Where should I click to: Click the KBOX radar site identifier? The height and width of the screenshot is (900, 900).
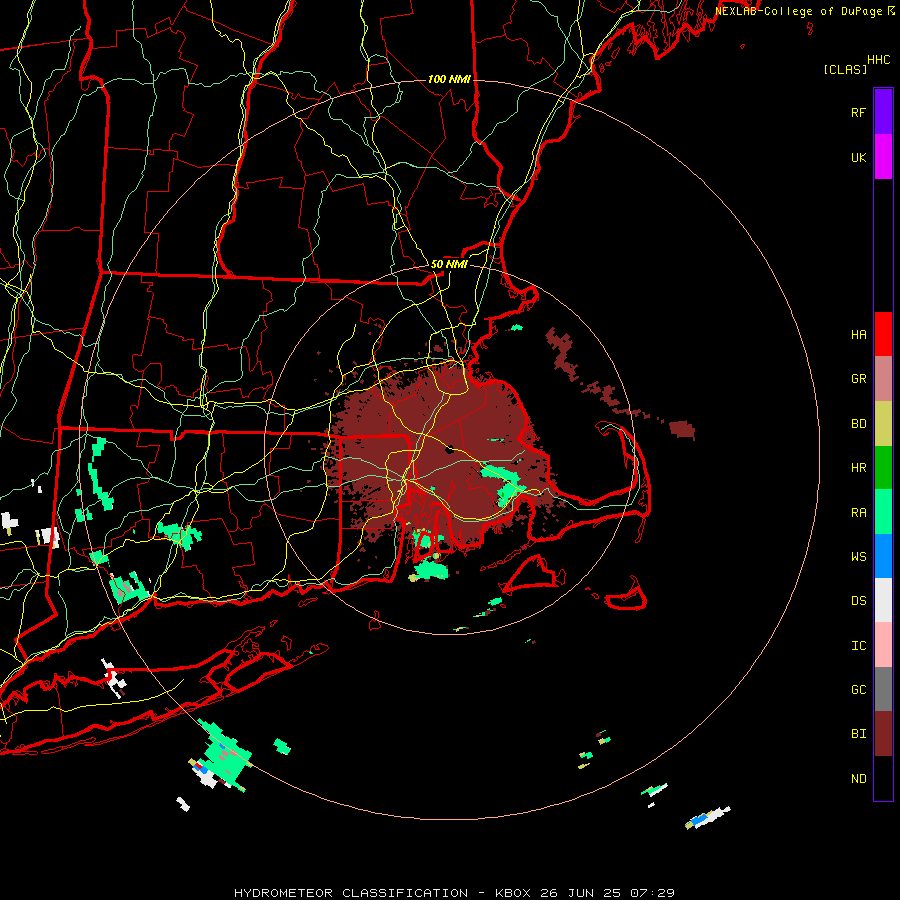coord(514,893)
